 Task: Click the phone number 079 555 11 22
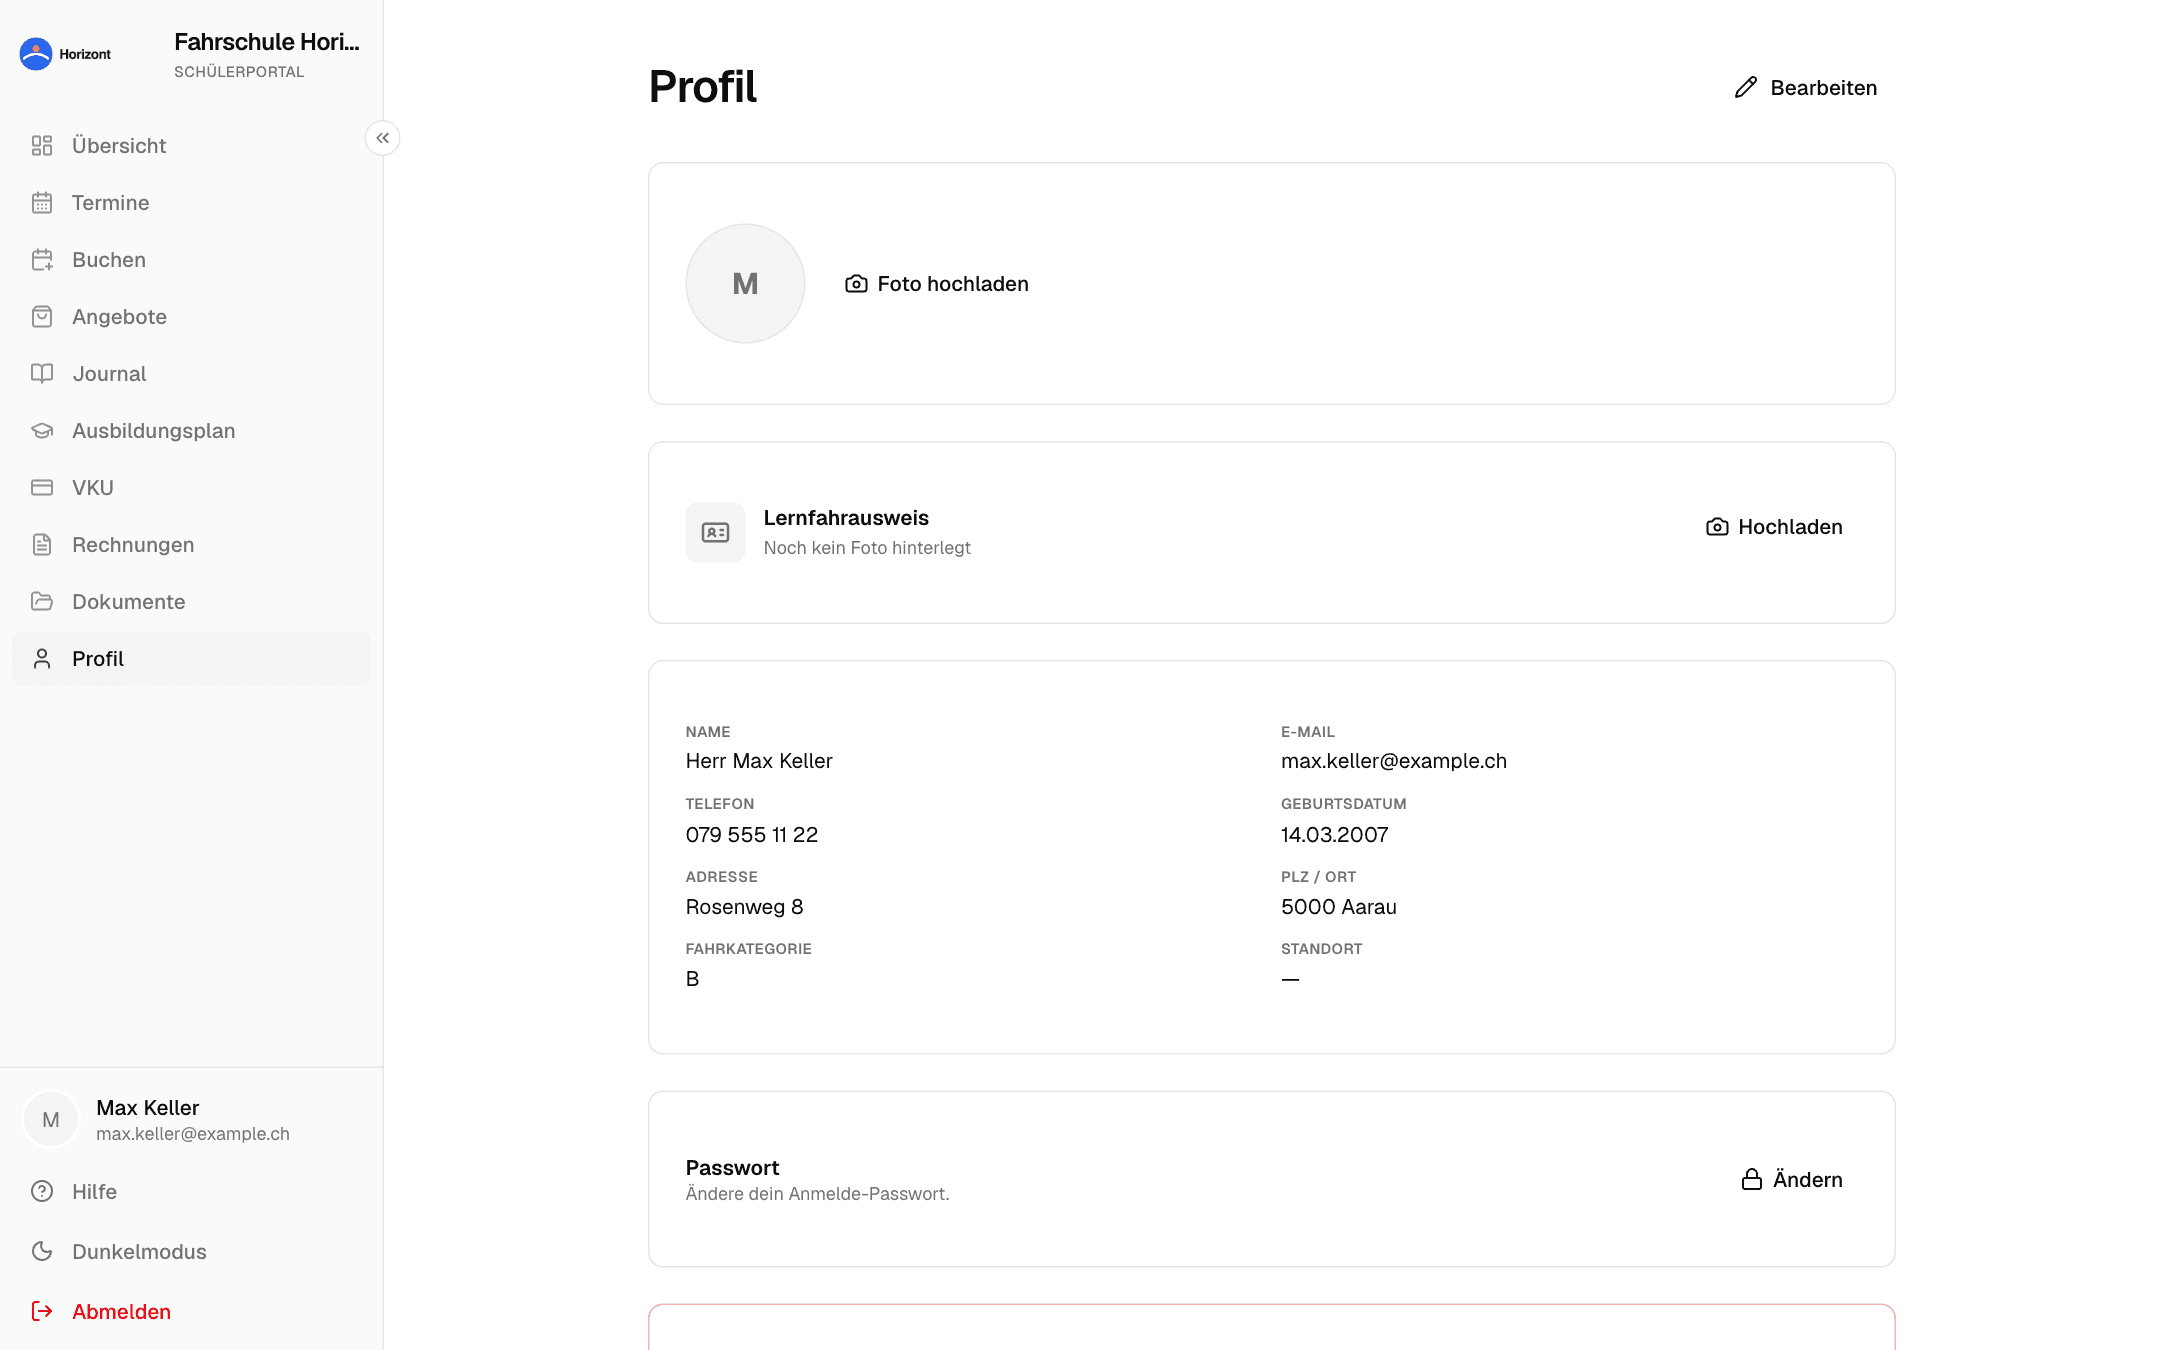[752, 835]
